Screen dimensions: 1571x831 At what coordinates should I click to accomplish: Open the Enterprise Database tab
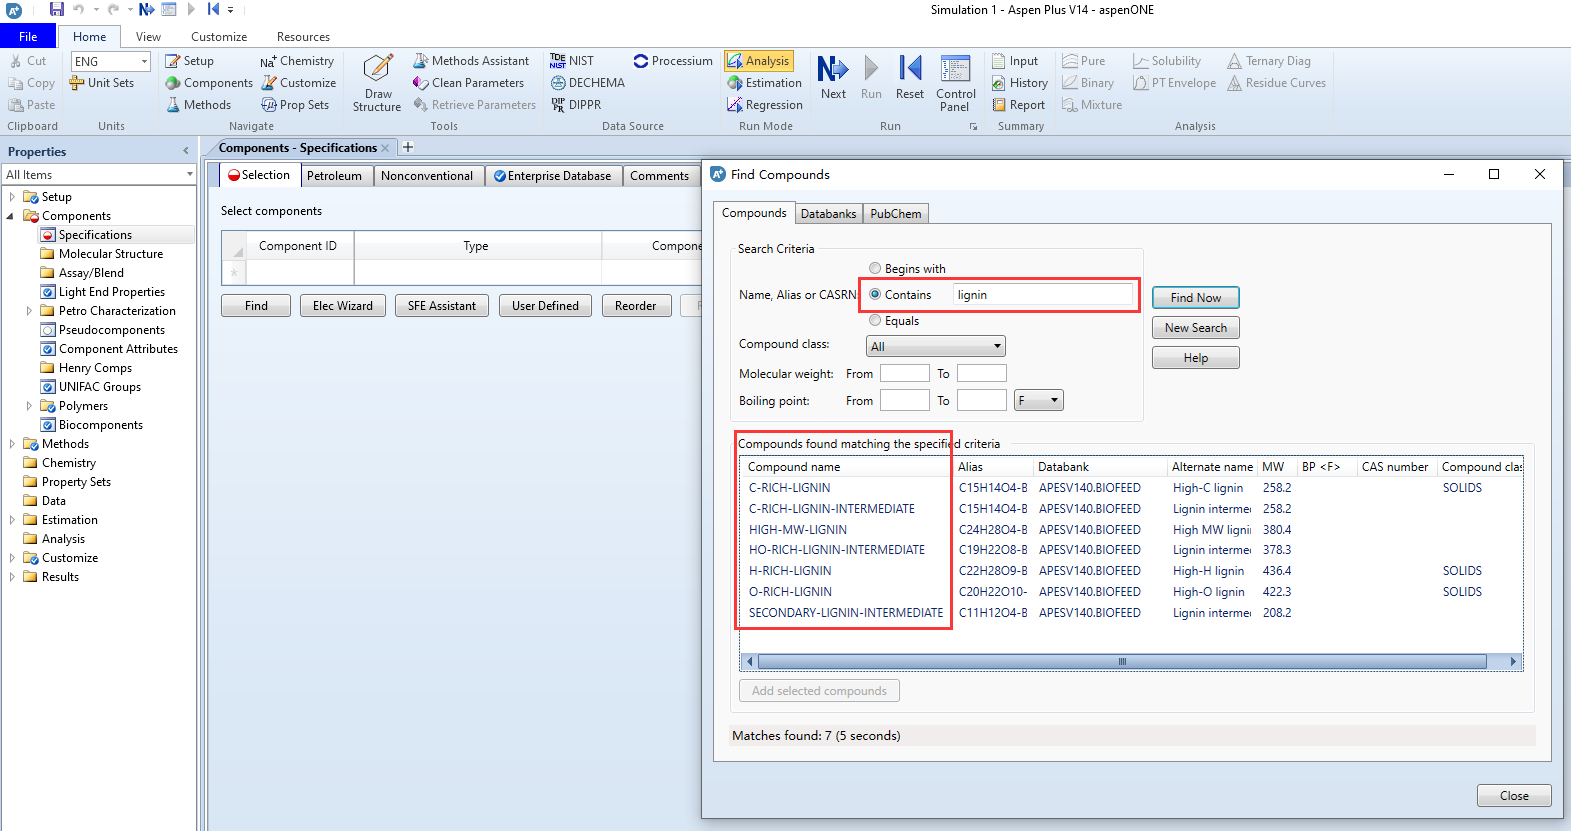pos(552,176)
